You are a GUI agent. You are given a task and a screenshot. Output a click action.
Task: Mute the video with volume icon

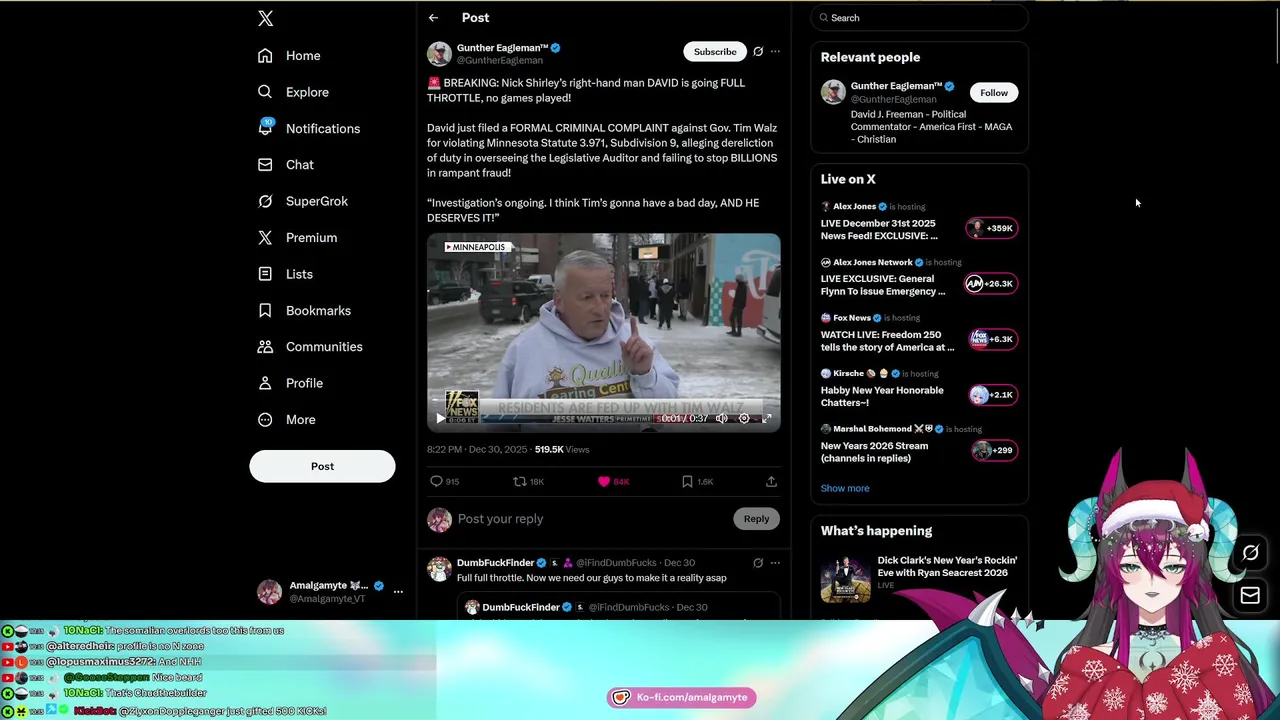pos(722,419)
